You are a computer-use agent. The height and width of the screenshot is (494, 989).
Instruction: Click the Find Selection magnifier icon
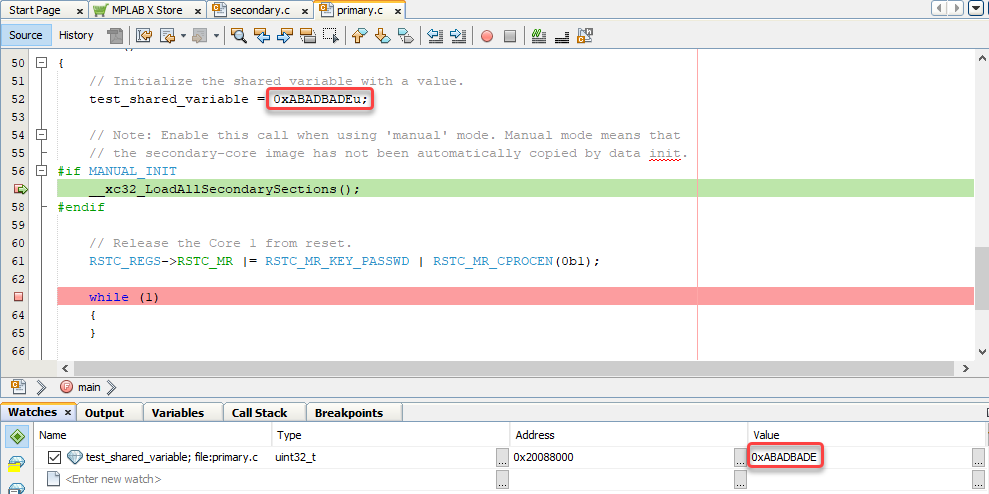point(239,36)
